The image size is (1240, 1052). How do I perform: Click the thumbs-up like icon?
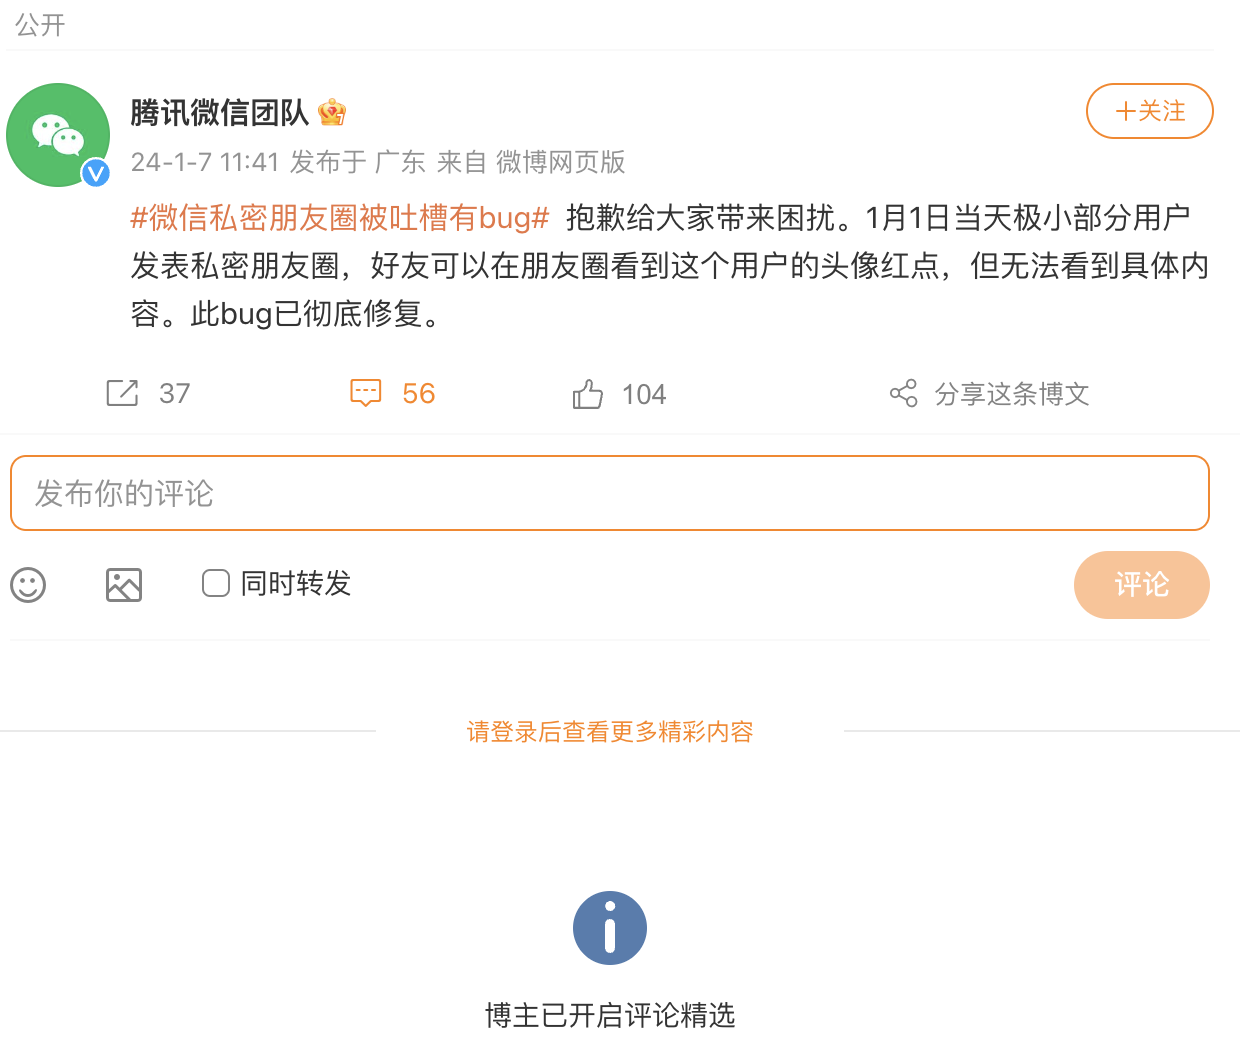[587, 393]
